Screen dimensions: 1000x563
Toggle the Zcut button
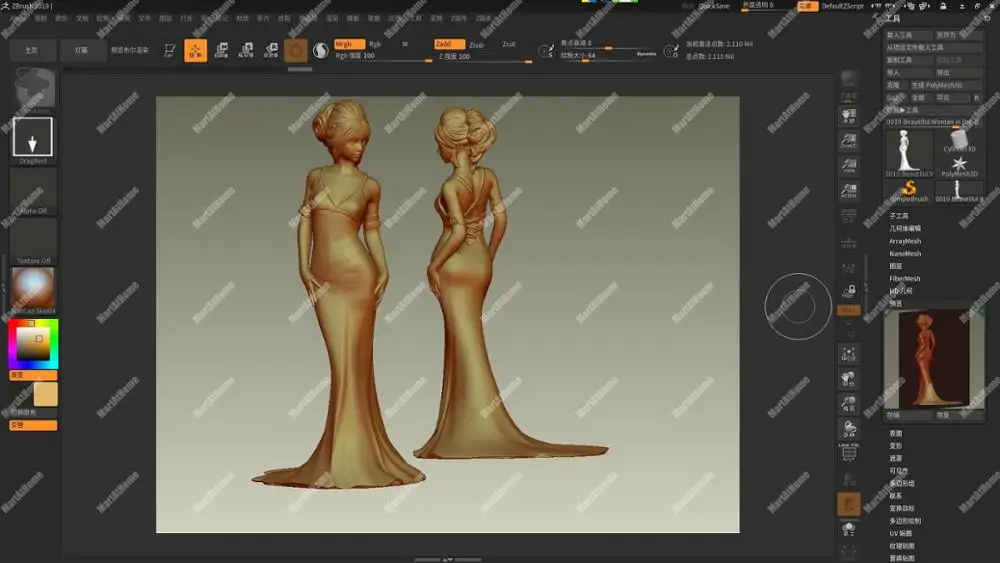[x=508, y=44]
